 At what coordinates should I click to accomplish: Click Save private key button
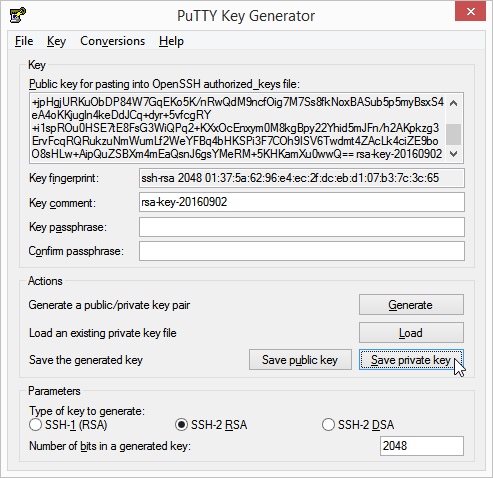coord(411,360)
